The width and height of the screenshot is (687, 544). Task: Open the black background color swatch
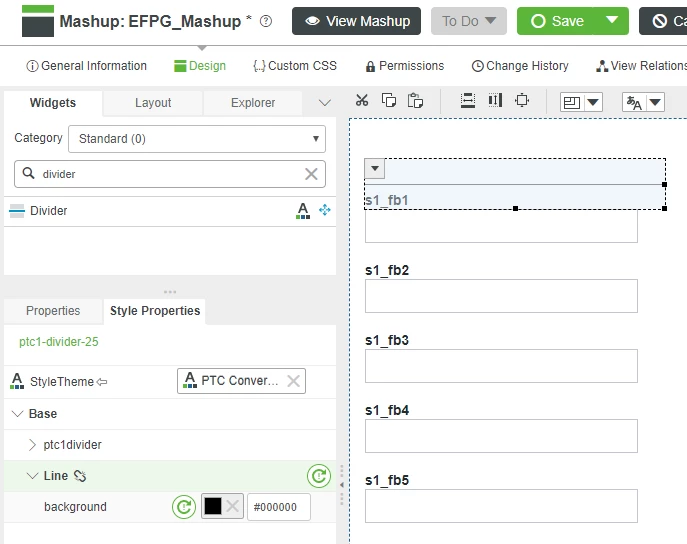[x=213, y=506]
